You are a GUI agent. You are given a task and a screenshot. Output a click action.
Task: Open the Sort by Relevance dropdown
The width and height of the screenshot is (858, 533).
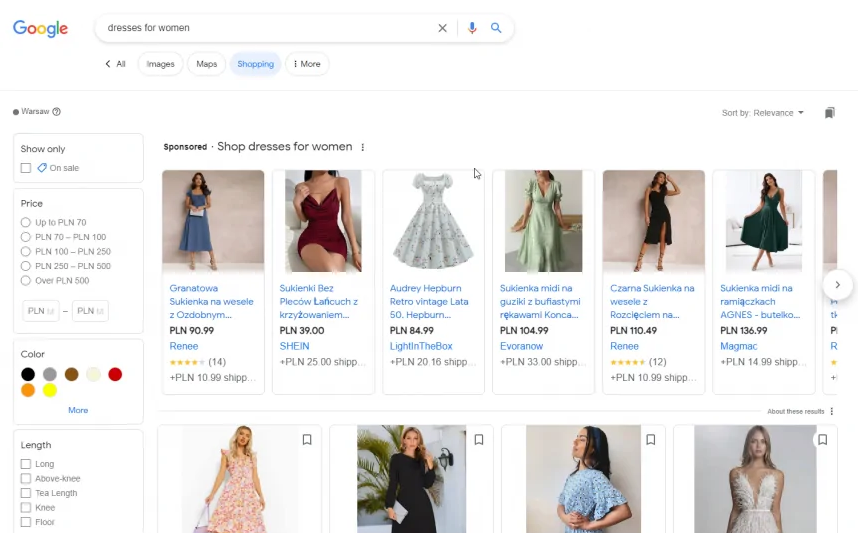(763, 113)
